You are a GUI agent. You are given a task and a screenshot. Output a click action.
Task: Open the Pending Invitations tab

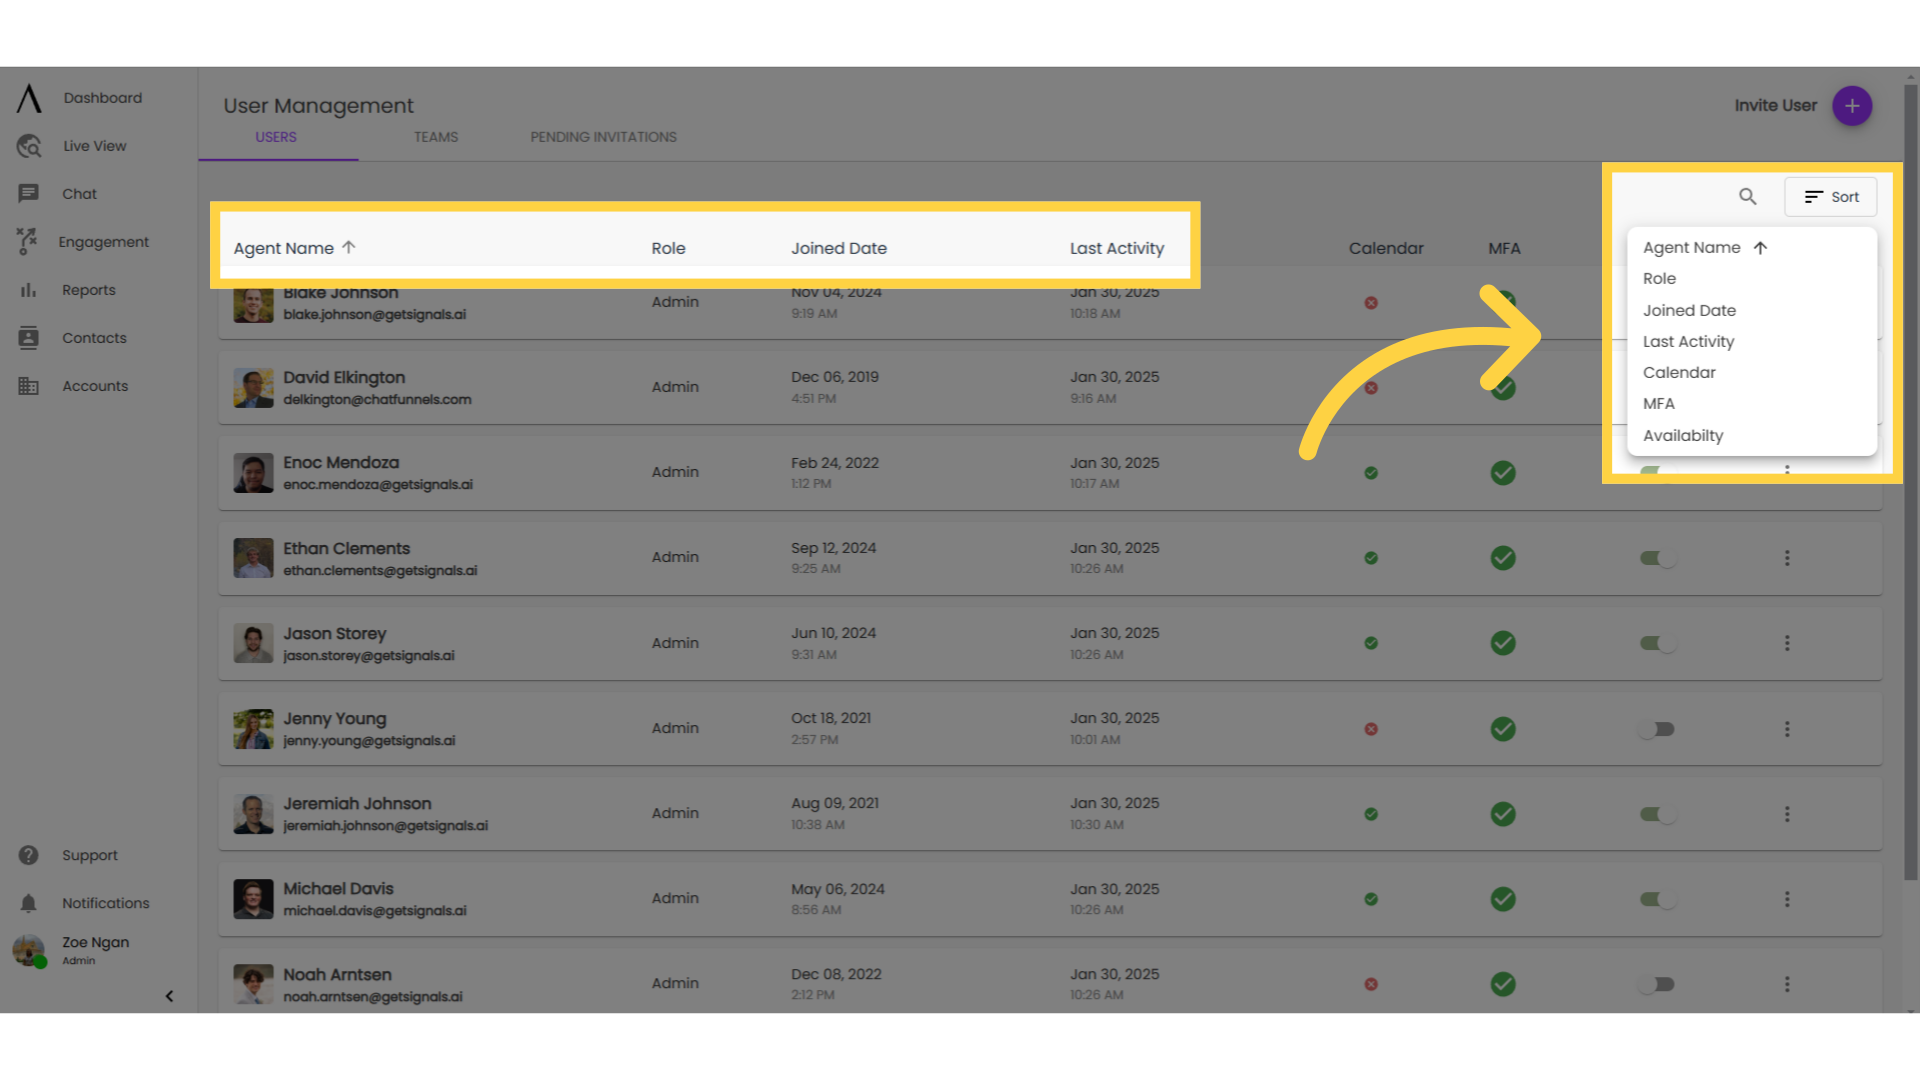click(603, 137)
